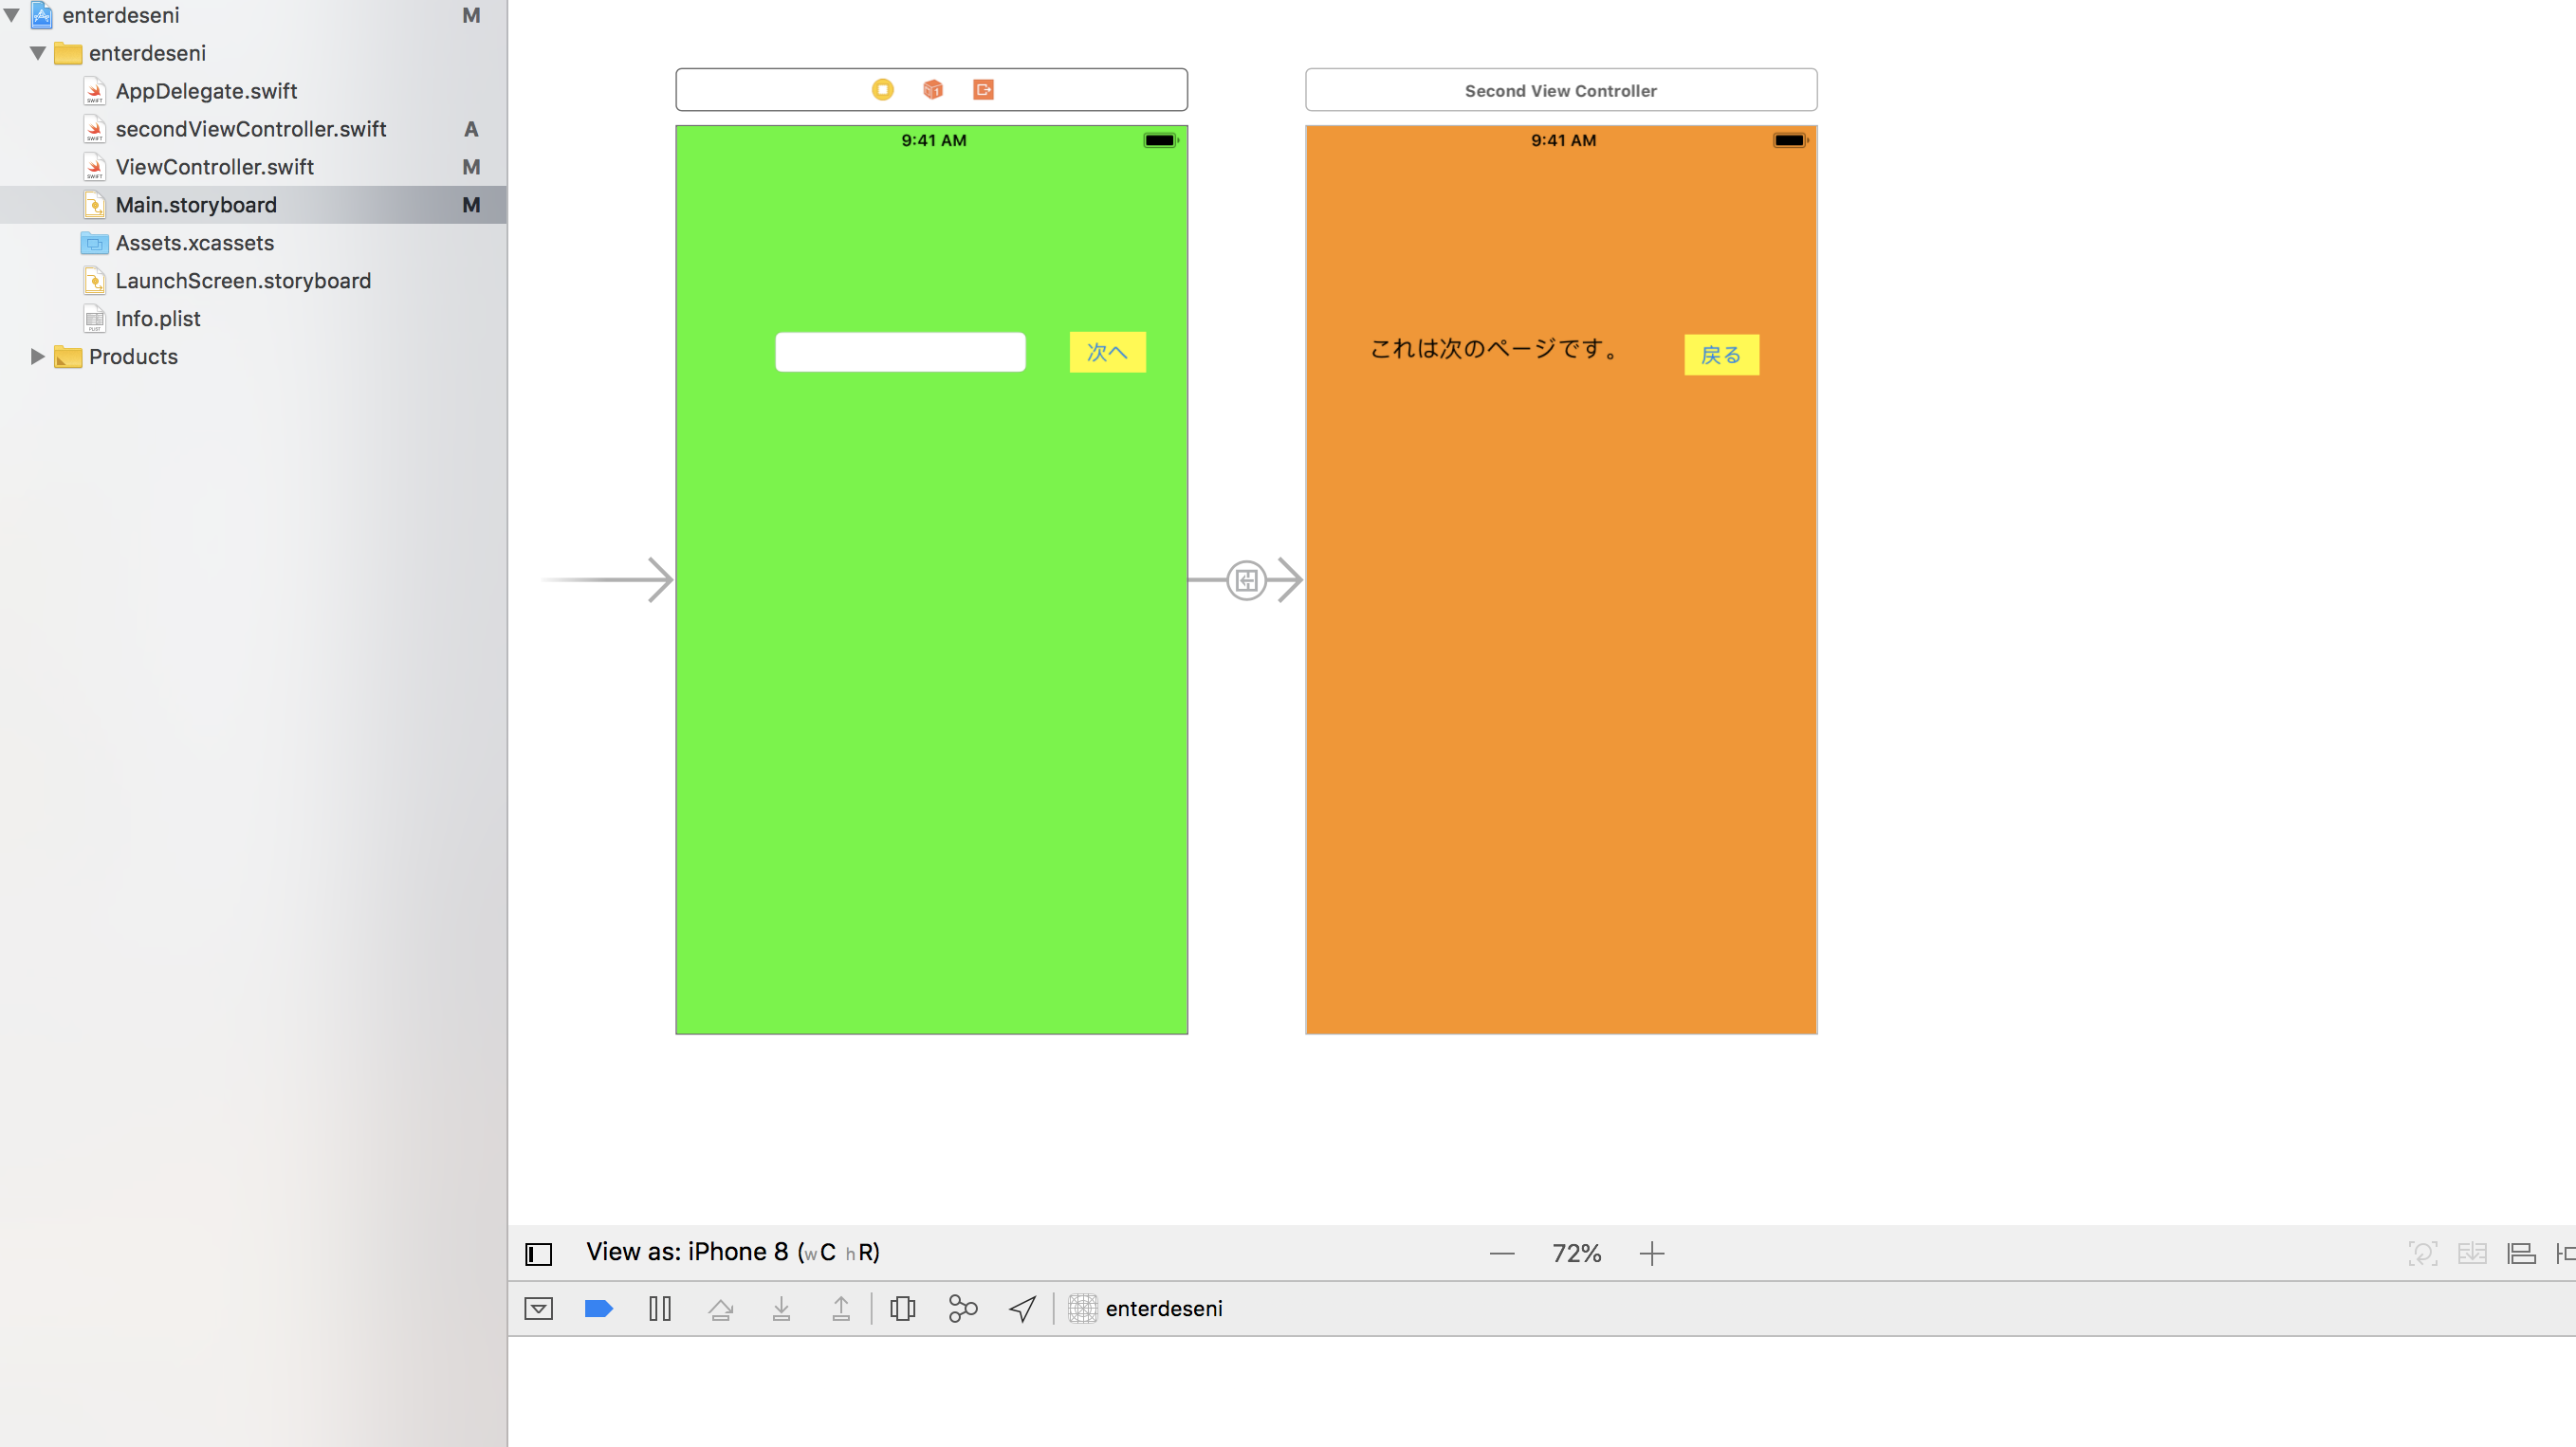Zoom in with the plus control near 72%

1652,1253
